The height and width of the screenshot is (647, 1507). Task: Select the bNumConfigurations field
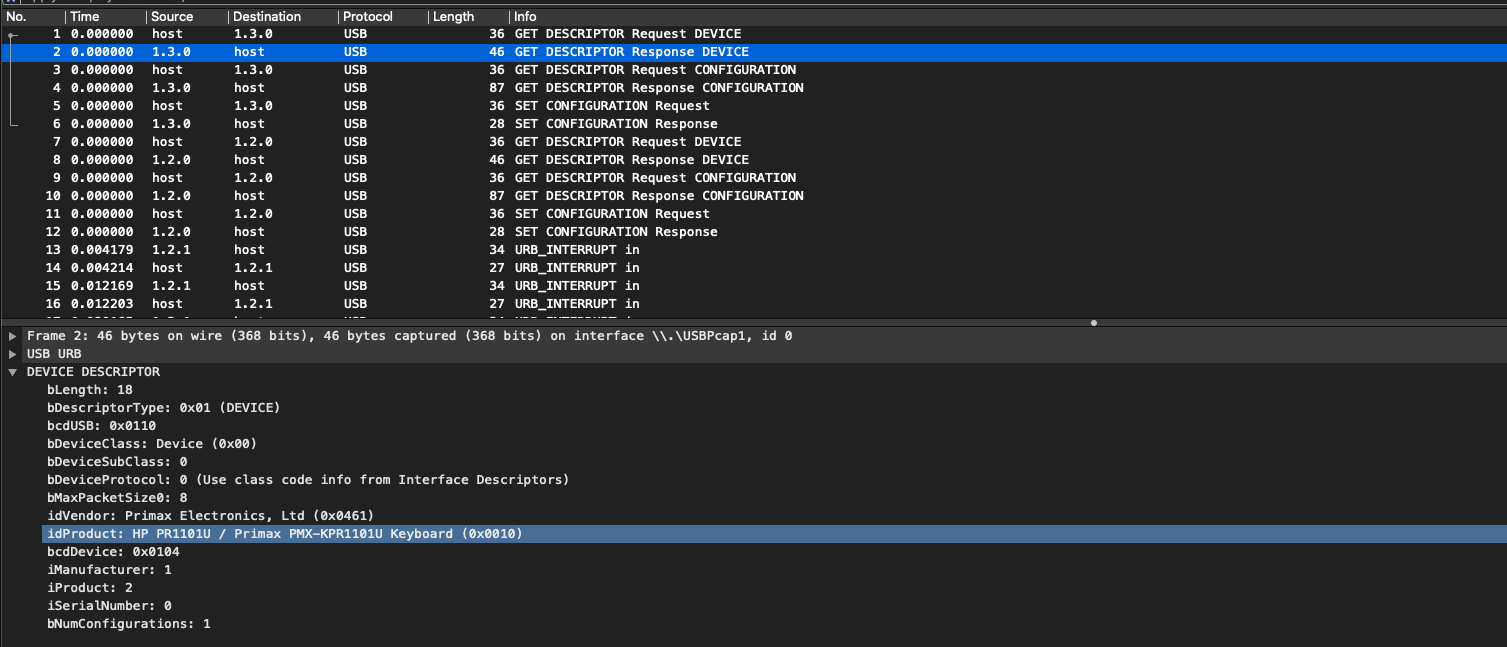[x=128, y=624]
